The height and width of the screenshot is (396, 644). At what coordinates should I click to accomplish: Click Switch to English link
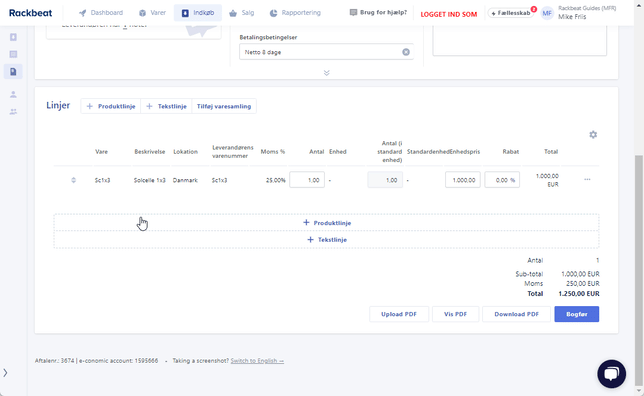257,361
